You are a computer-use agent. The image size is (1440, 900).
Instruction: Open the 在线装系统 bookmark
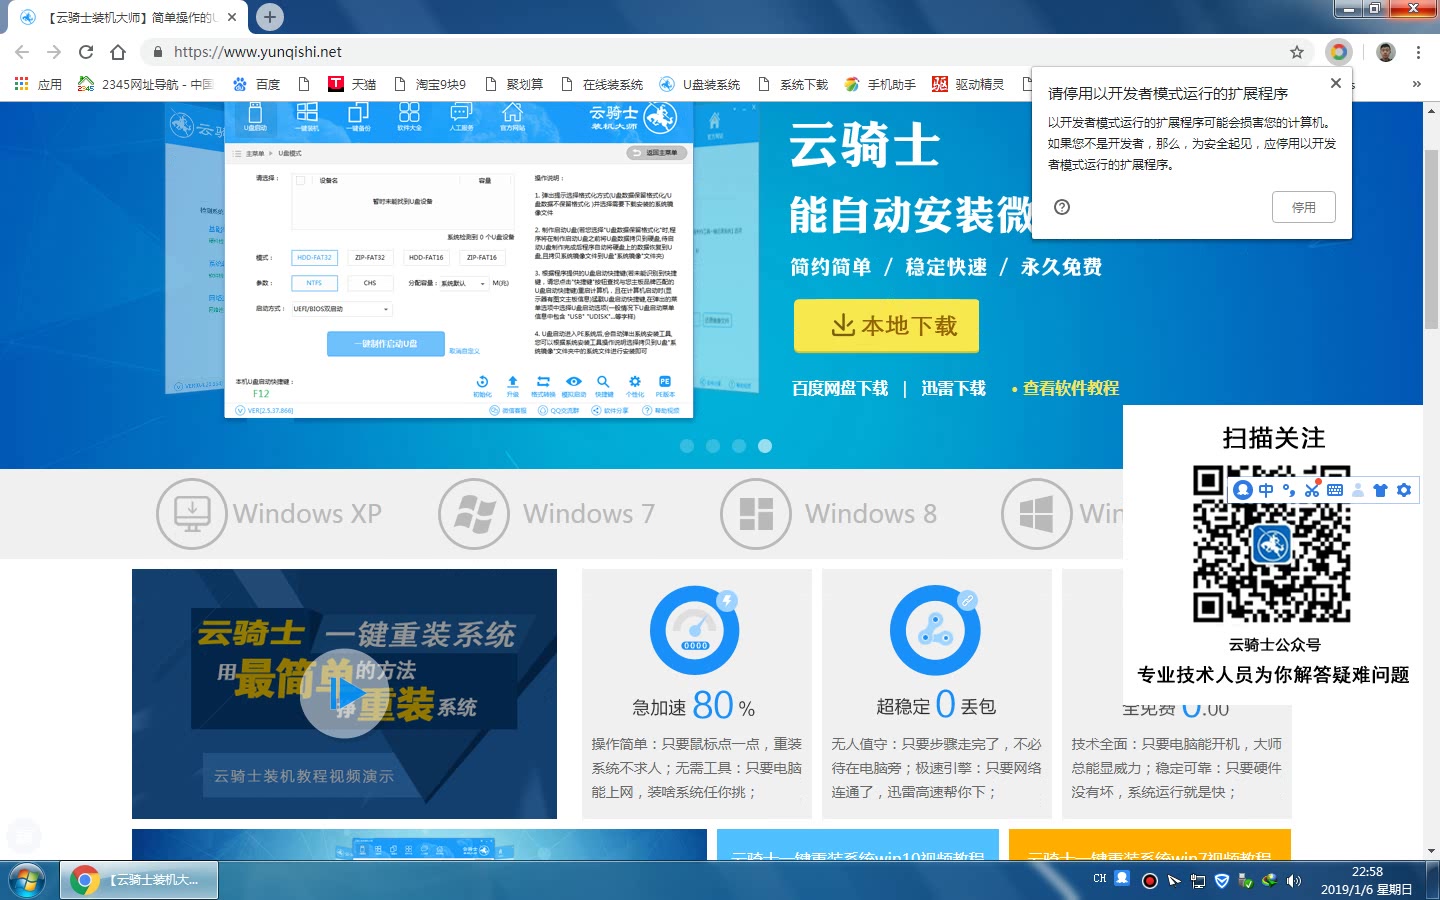[x=602, y=84]
